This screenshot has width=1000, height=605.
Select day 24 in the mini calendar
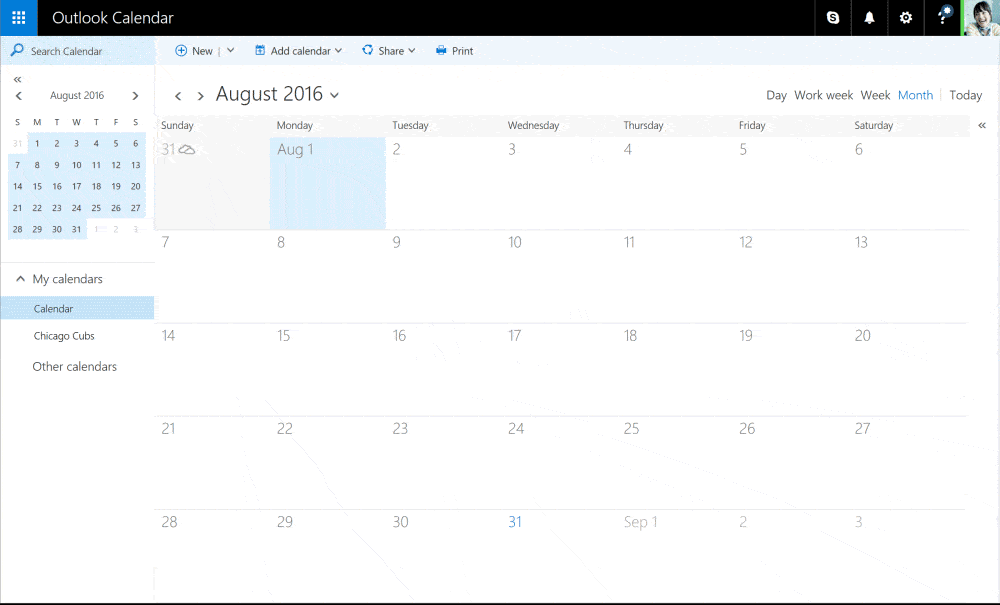click(x=77, y=208)
